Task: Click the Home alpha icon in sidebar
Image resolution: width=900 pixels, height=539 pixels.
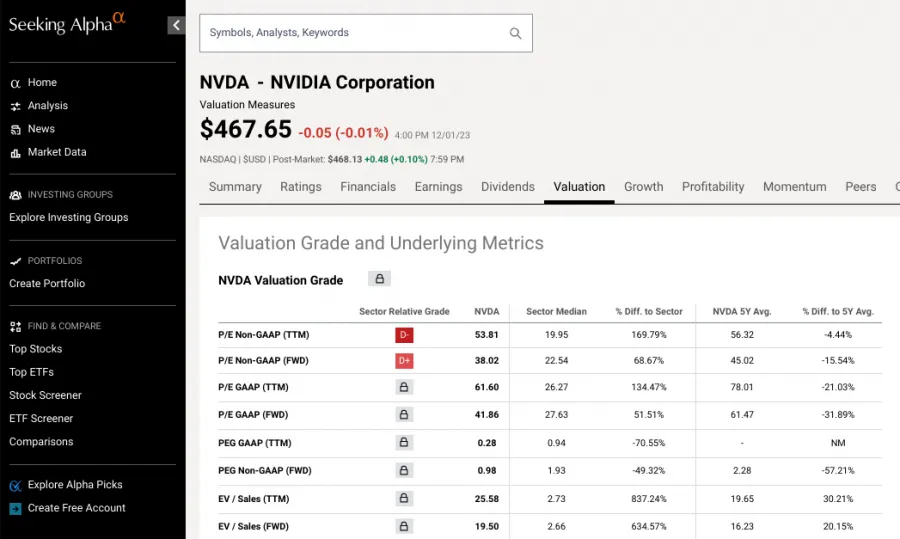Action: pyautogui.click(x=16, y=83)
